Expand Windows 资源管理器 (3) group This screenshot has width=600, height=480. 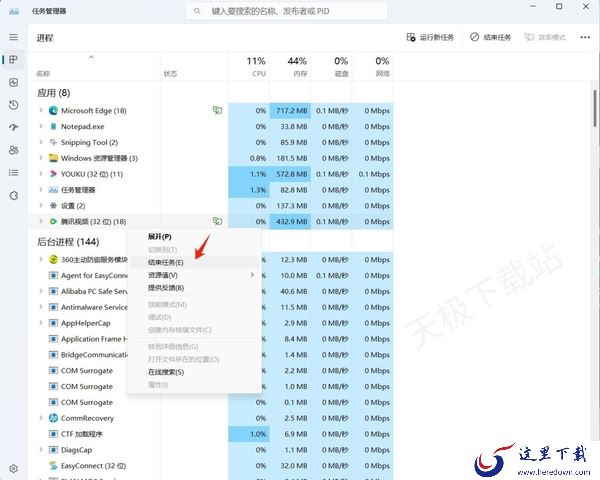[41, 158]
